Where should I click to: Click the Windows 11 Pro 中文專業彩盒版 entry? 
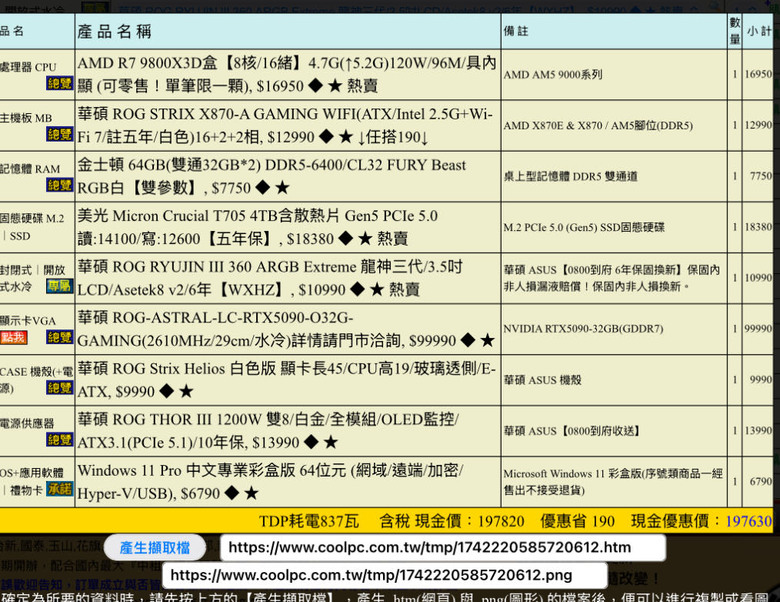coord(271,482)
